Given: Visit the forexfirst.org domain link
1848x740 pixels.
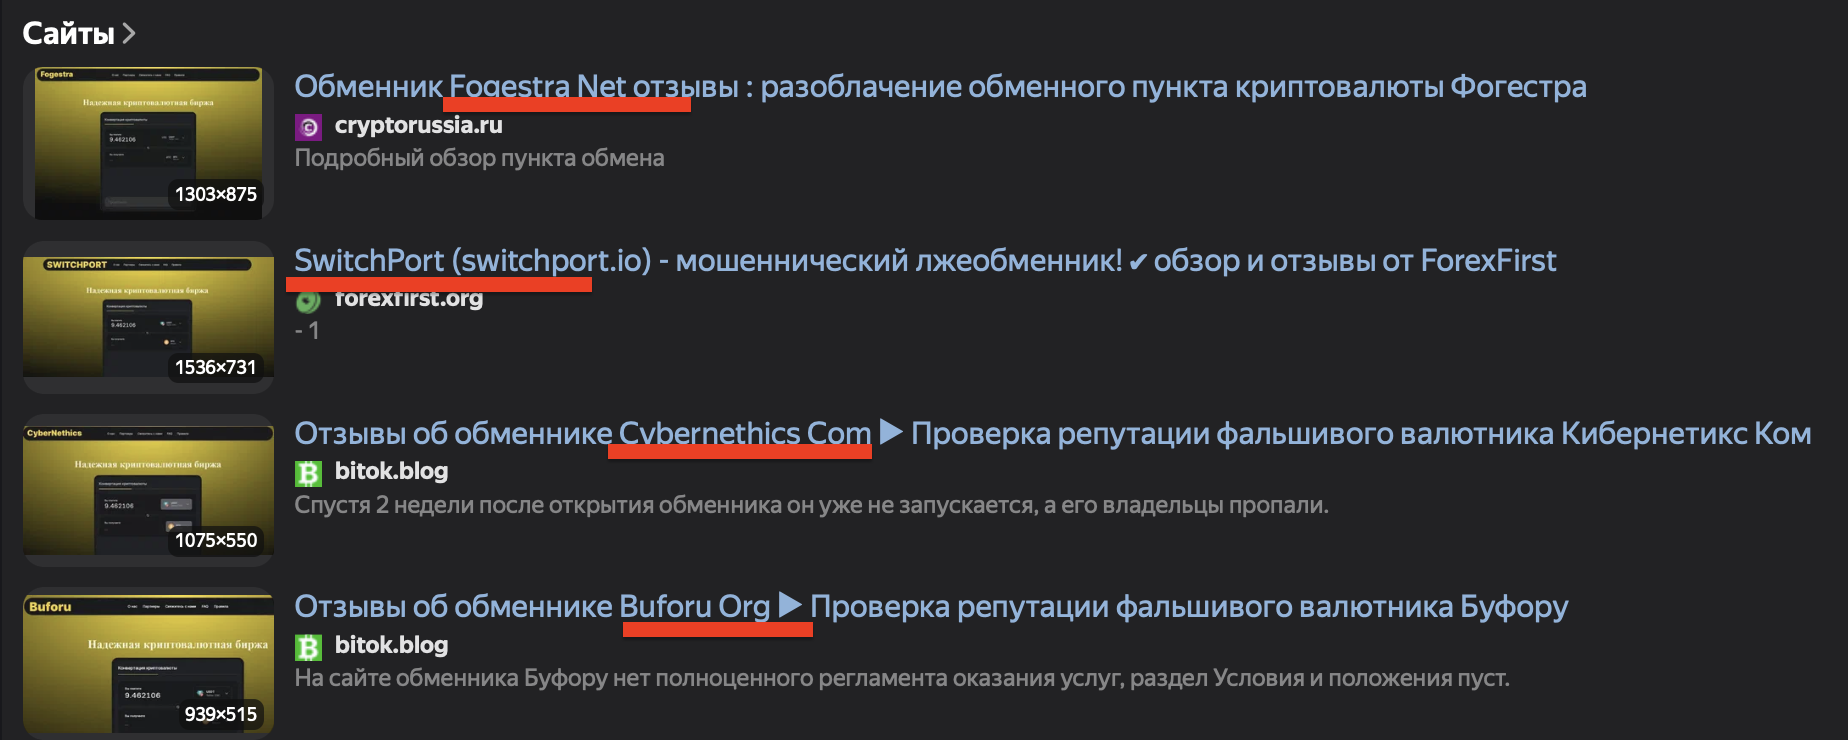Looking at the screenshot, I should (x=408, y=298).
